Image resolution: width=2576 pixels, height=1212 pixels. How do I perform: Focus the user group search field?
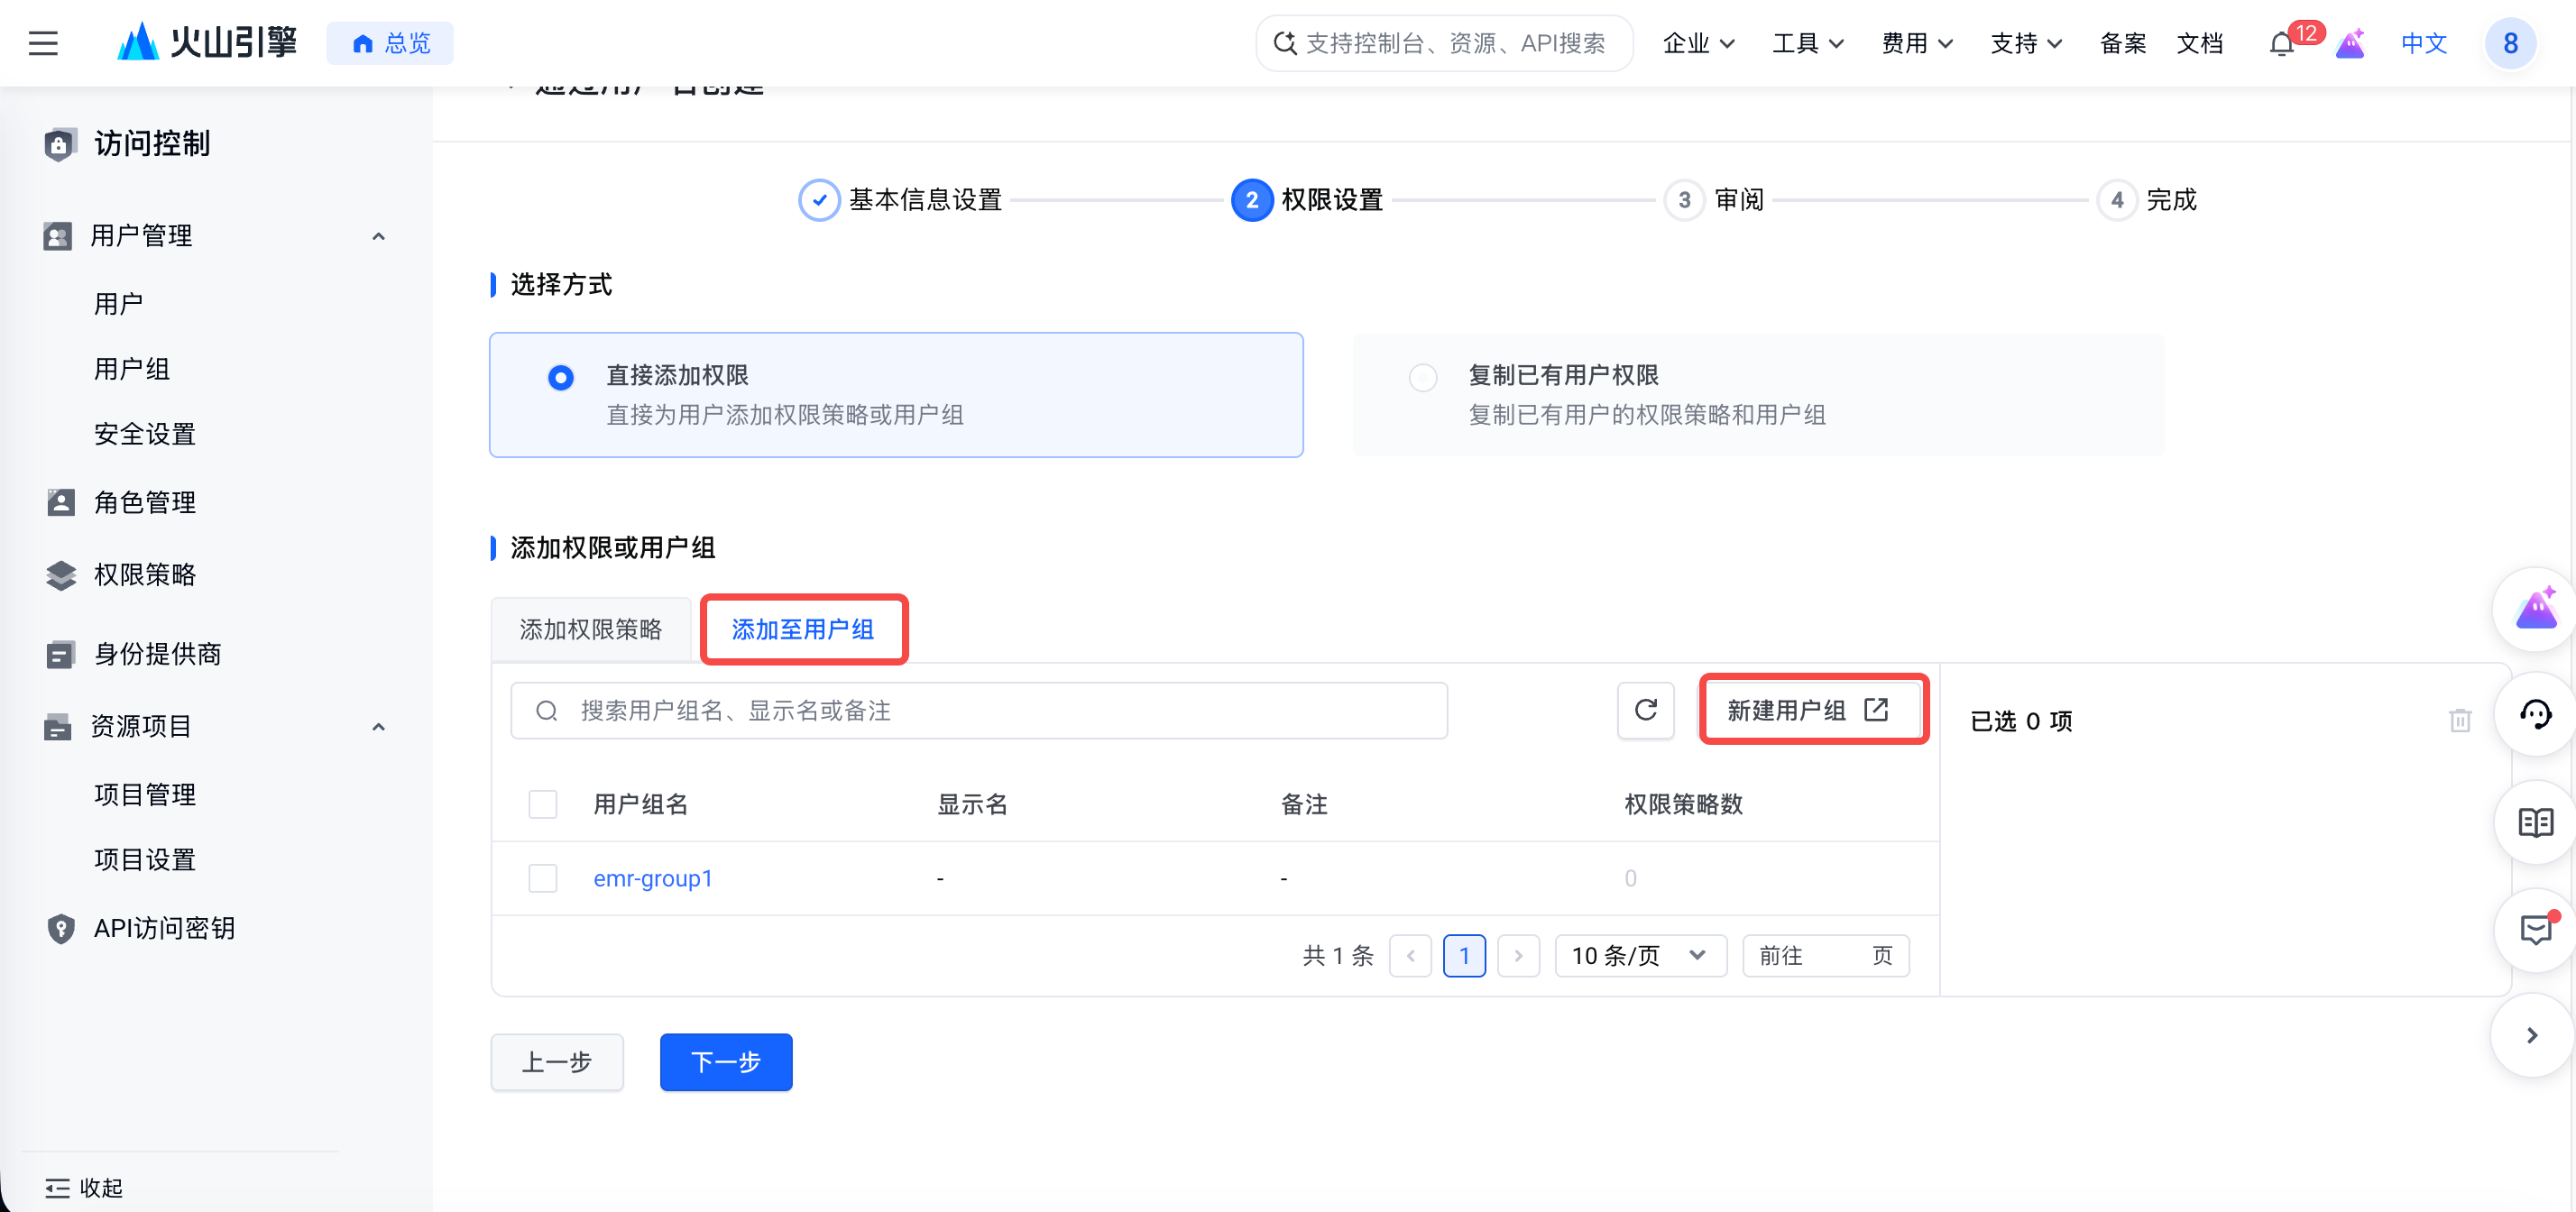[979, 711]
